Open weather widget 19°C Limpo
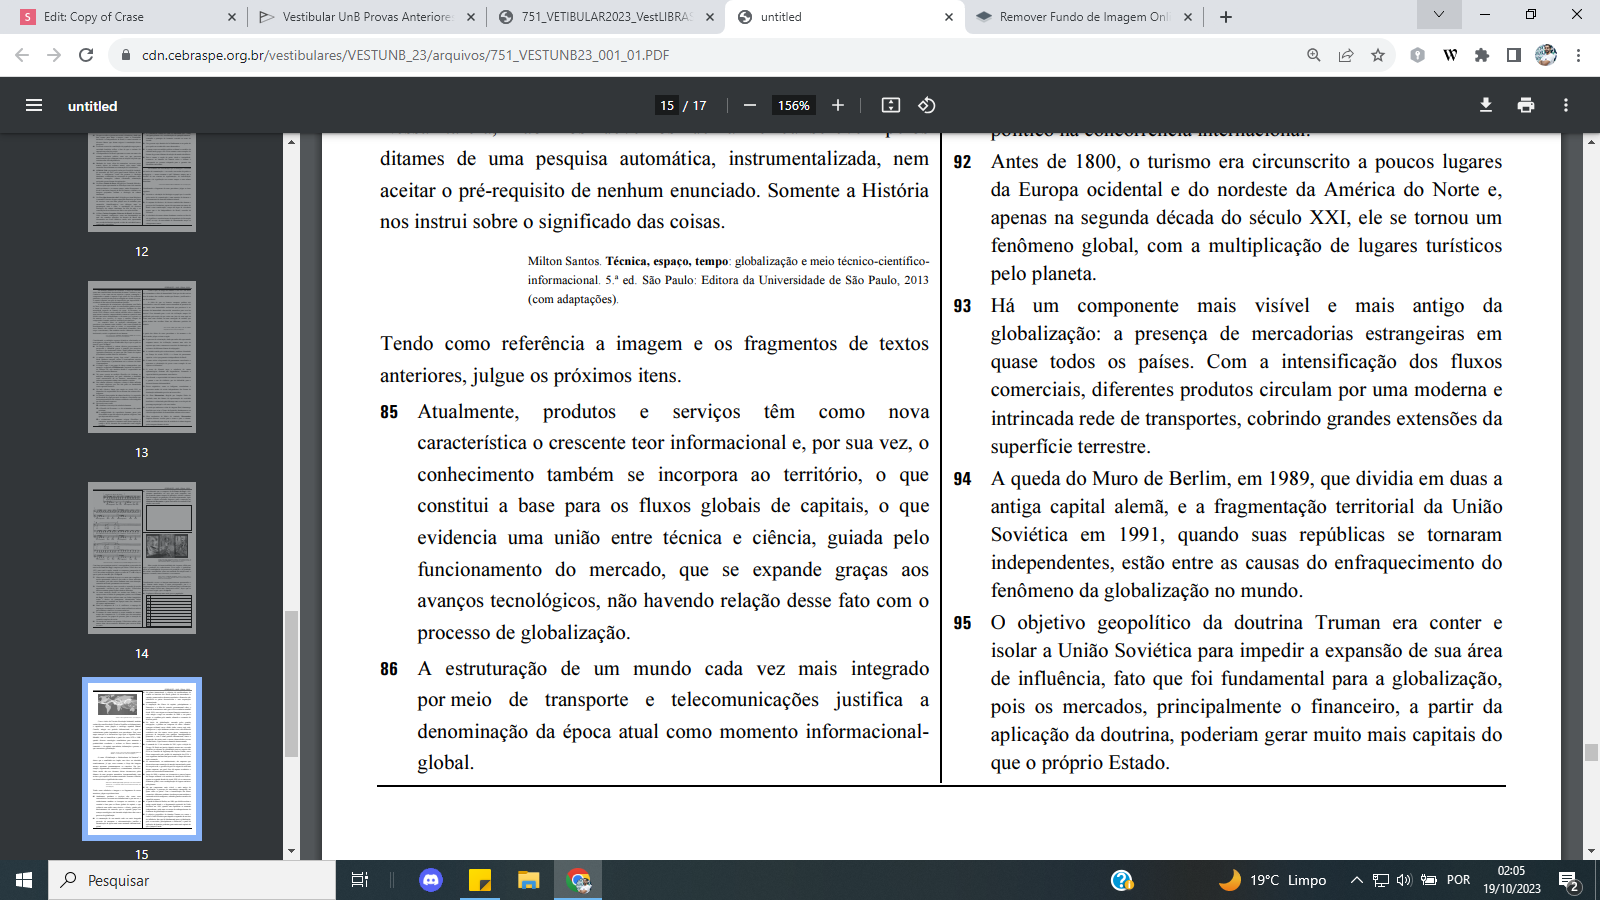This screenshot has height=900, width=1600. coord(1273,880)
